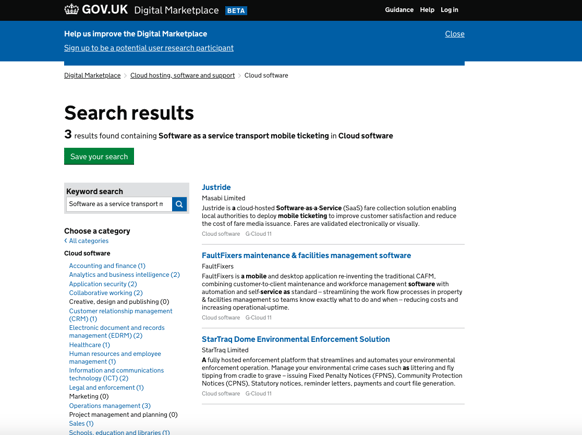Open the Justride result
This screenshot has width=582, height=435.
(216, 187)
